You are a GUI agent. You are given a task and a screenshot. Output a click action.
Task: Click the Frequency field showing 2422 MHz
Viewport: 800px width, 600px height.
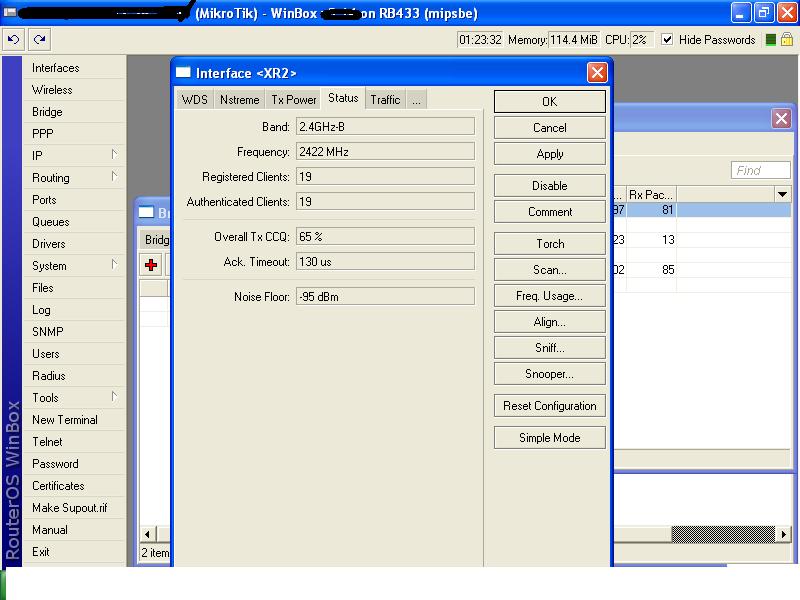pos(385,152)
